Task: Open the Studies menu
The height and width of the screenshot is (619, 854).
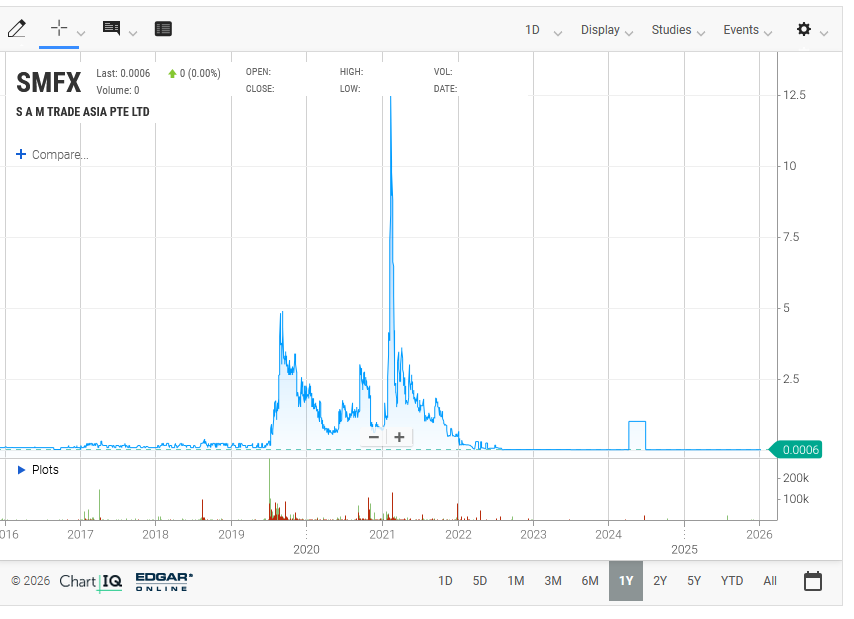Action: pyautogui.click(x=678, y=30)
